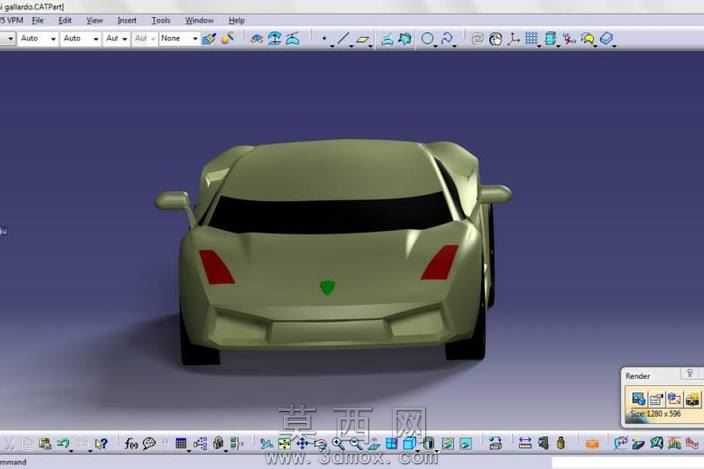
Task: Click the Fit All In icon
Action: [284, 443]
